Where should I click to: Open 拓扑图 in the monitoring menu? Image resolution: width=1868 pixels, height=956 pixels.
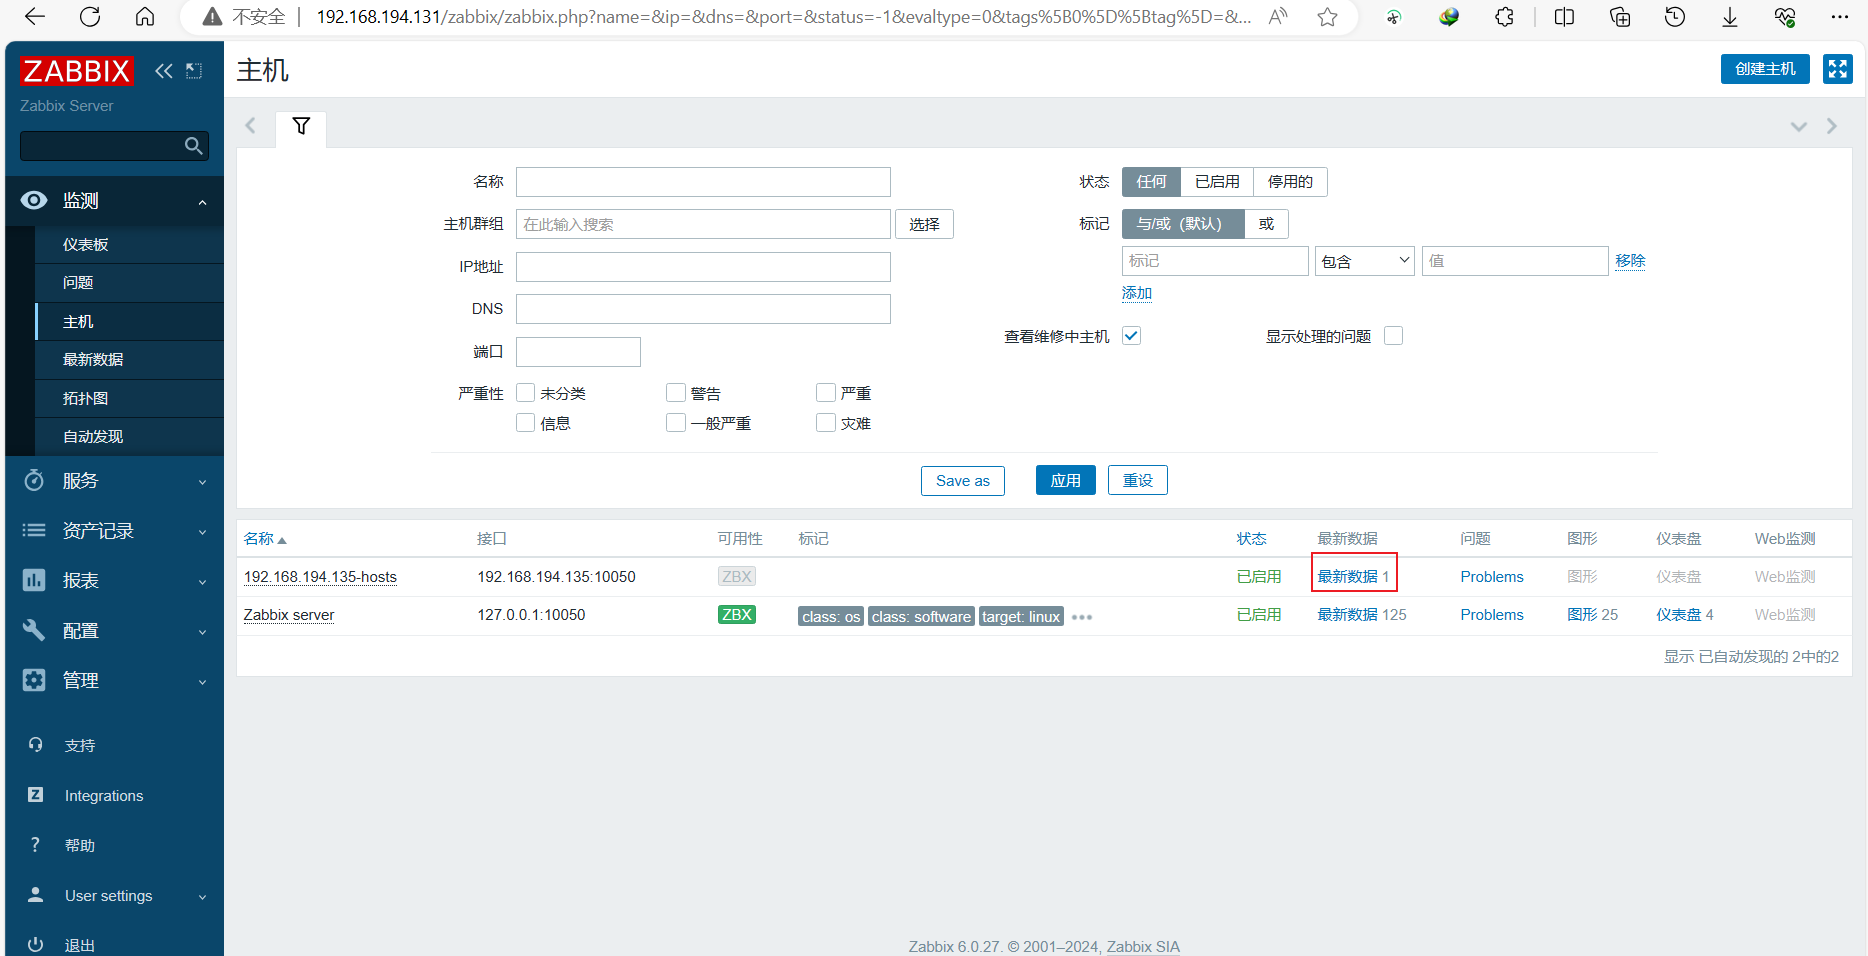click(129, 398)
